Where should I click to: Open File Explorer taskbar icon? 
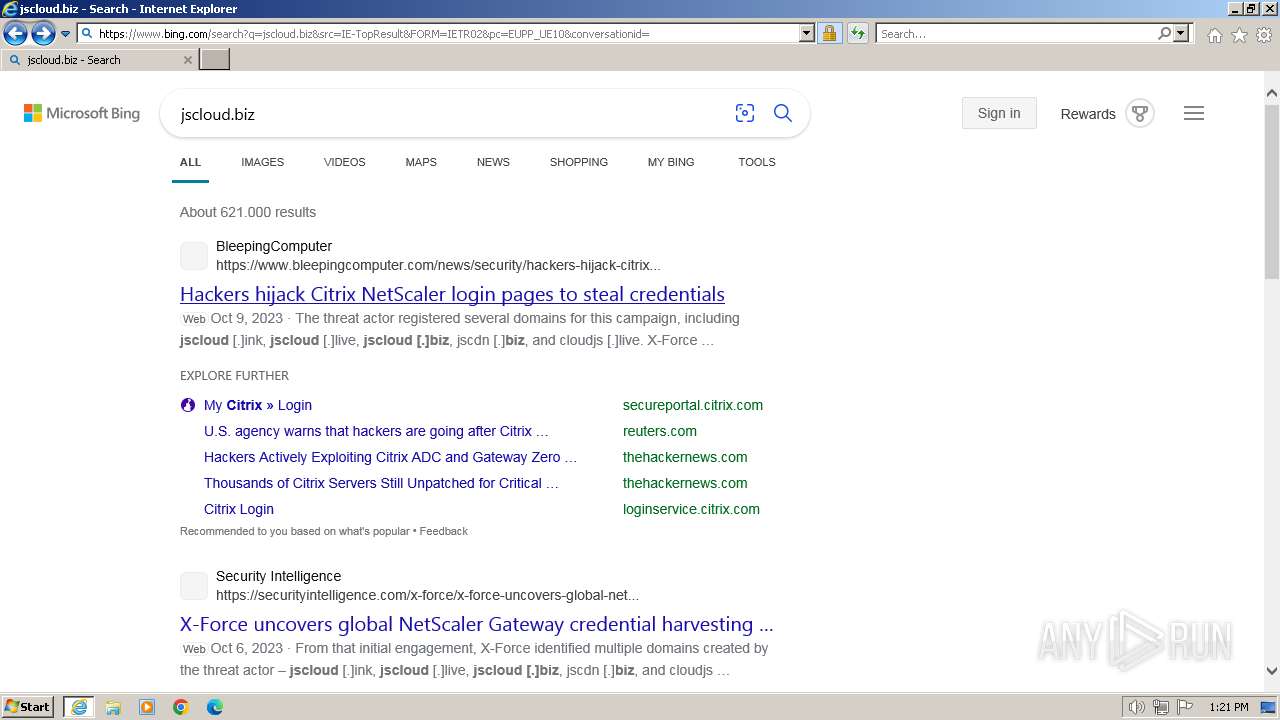tap(113, 707)
